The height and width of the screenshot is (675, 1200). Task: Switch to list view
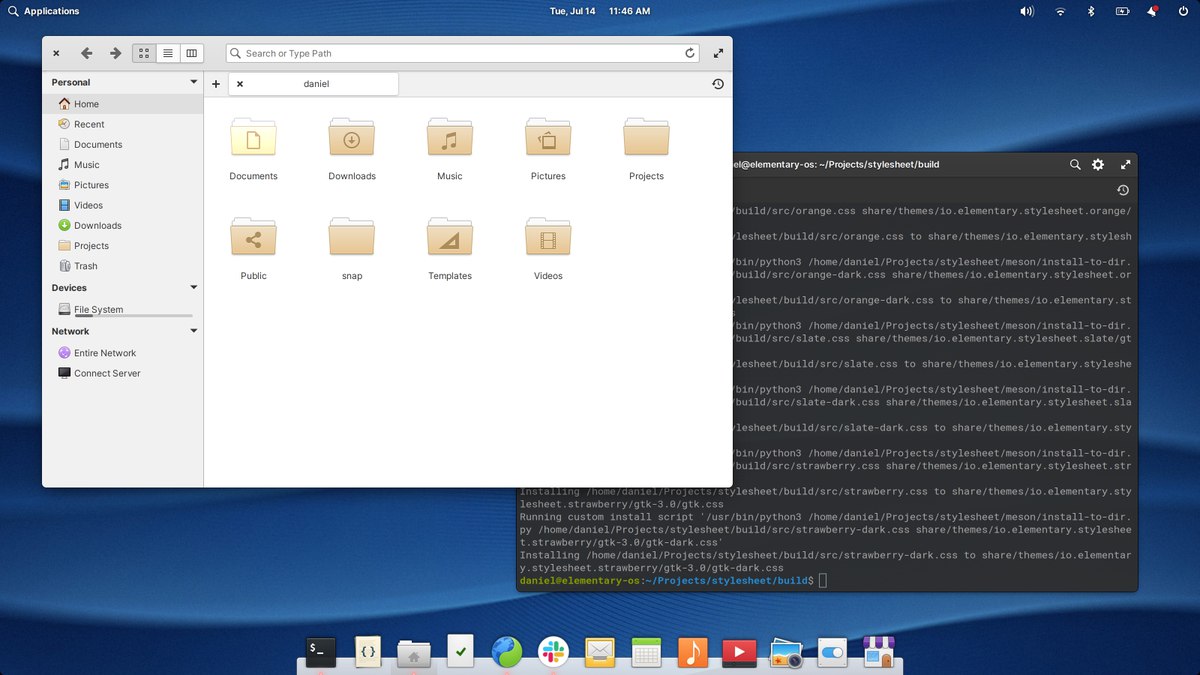(x=168, y=53)
